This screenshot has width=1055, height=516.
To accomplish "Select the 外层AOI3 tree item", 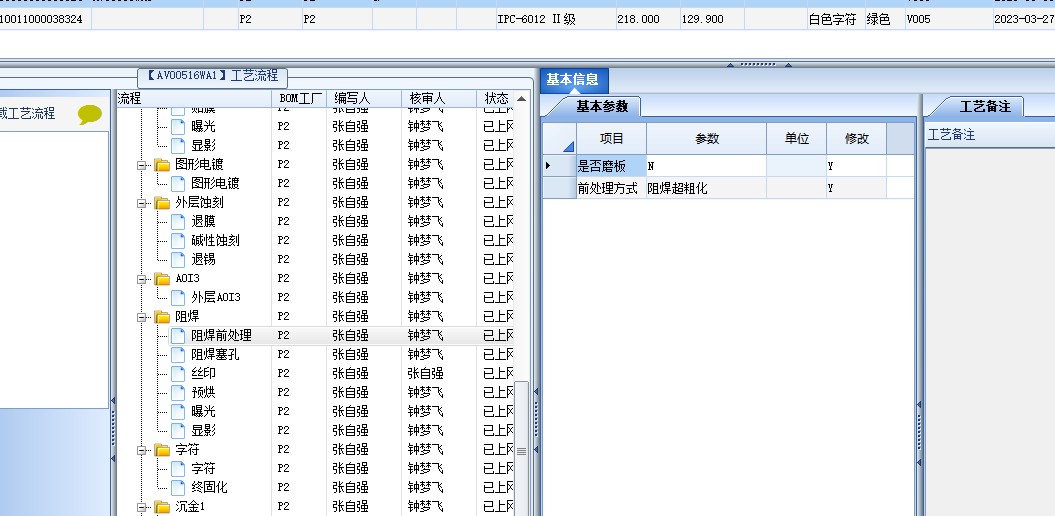I will click(x=216, y=297).
